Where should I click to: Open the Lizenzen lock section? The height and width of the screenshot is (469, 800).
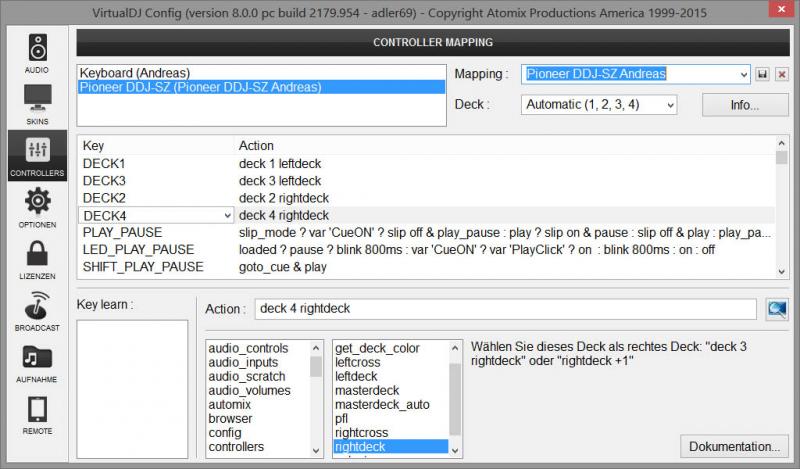37,259
